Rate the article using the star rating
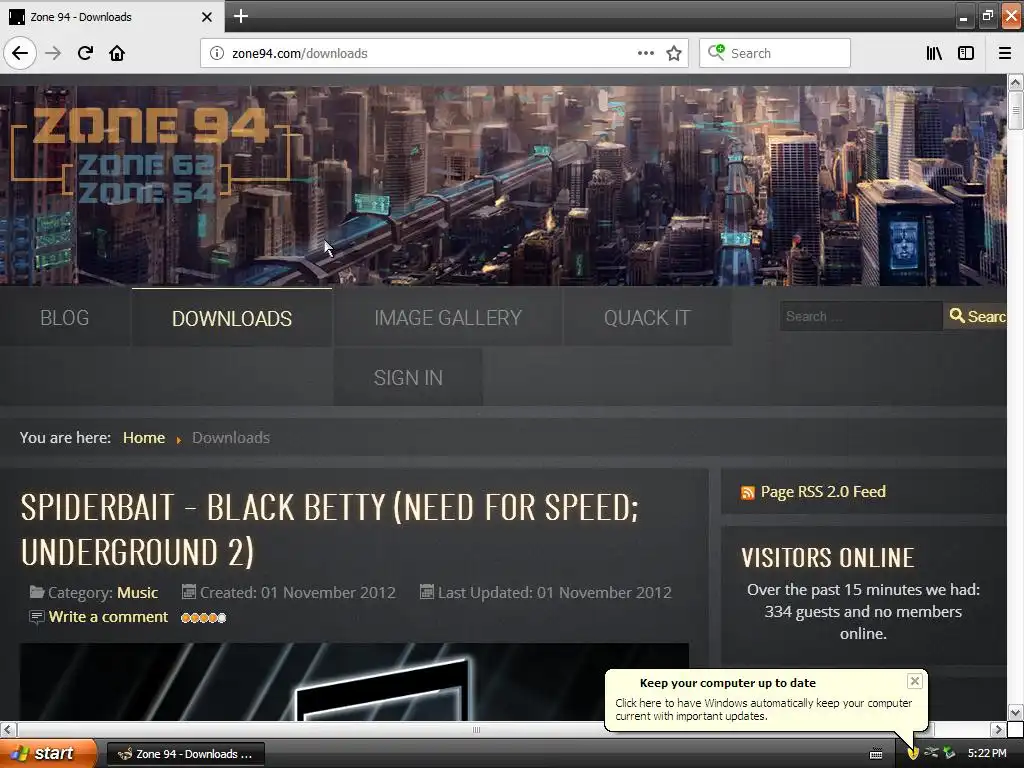The height and width of the screenshot is (768, 1024). [x=204, y=618]
